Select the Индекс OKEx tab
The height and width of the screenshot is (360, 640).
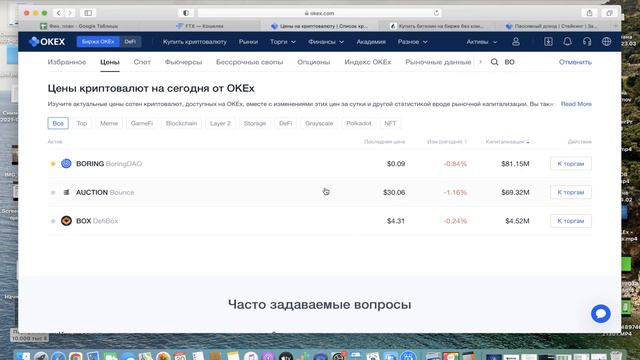(x=367, y=62)
